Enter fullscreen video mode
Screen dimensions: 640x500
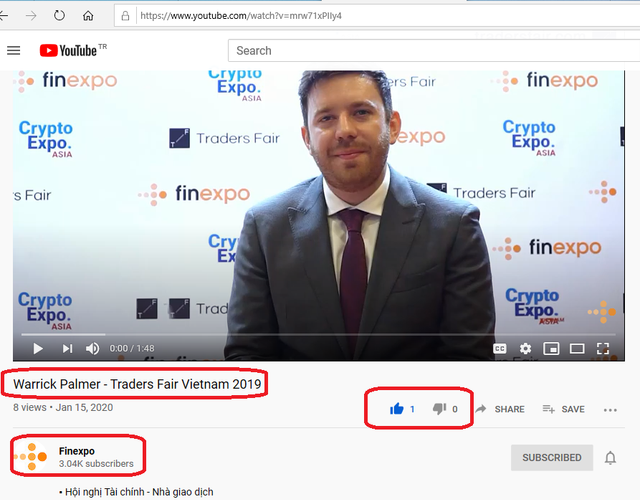click(603, 349)
